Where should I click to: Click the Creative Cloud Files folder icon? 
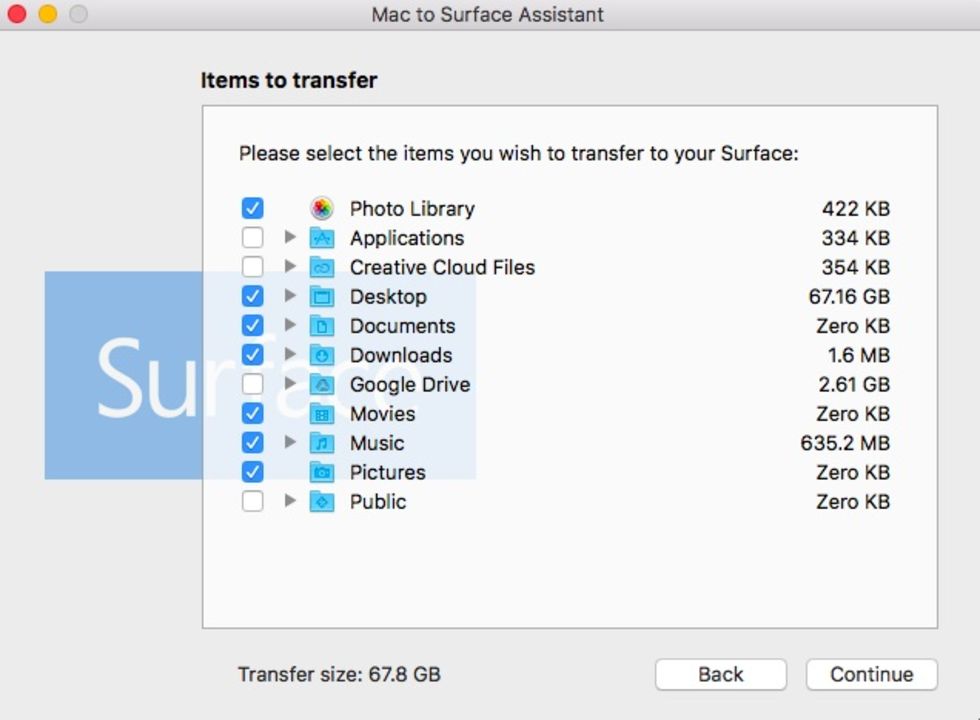coord(321,267)
